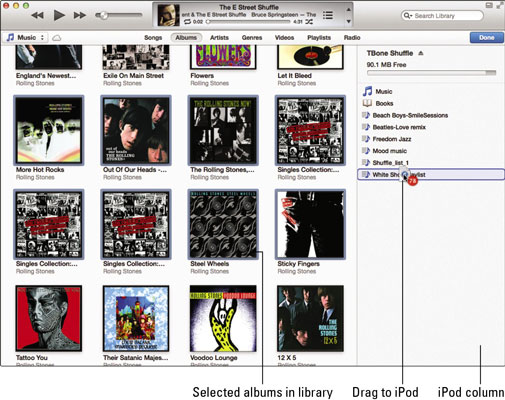The width and height of the screenshot is (505, 400).
Task: Click the rewind previous track button
Action: (38, 15)
